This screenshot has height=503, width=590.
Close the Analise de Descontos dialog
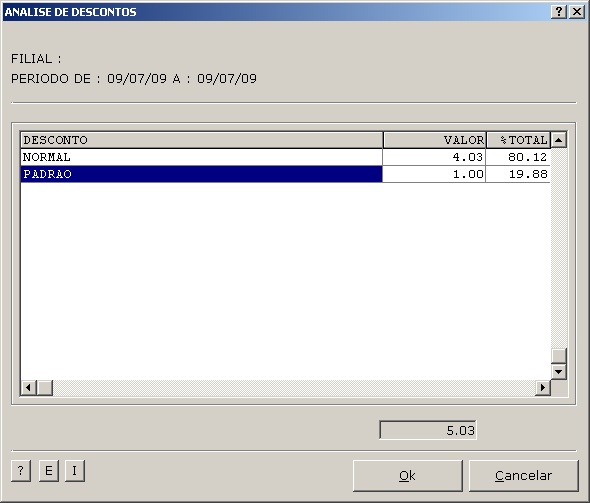[x=577, y=12]
